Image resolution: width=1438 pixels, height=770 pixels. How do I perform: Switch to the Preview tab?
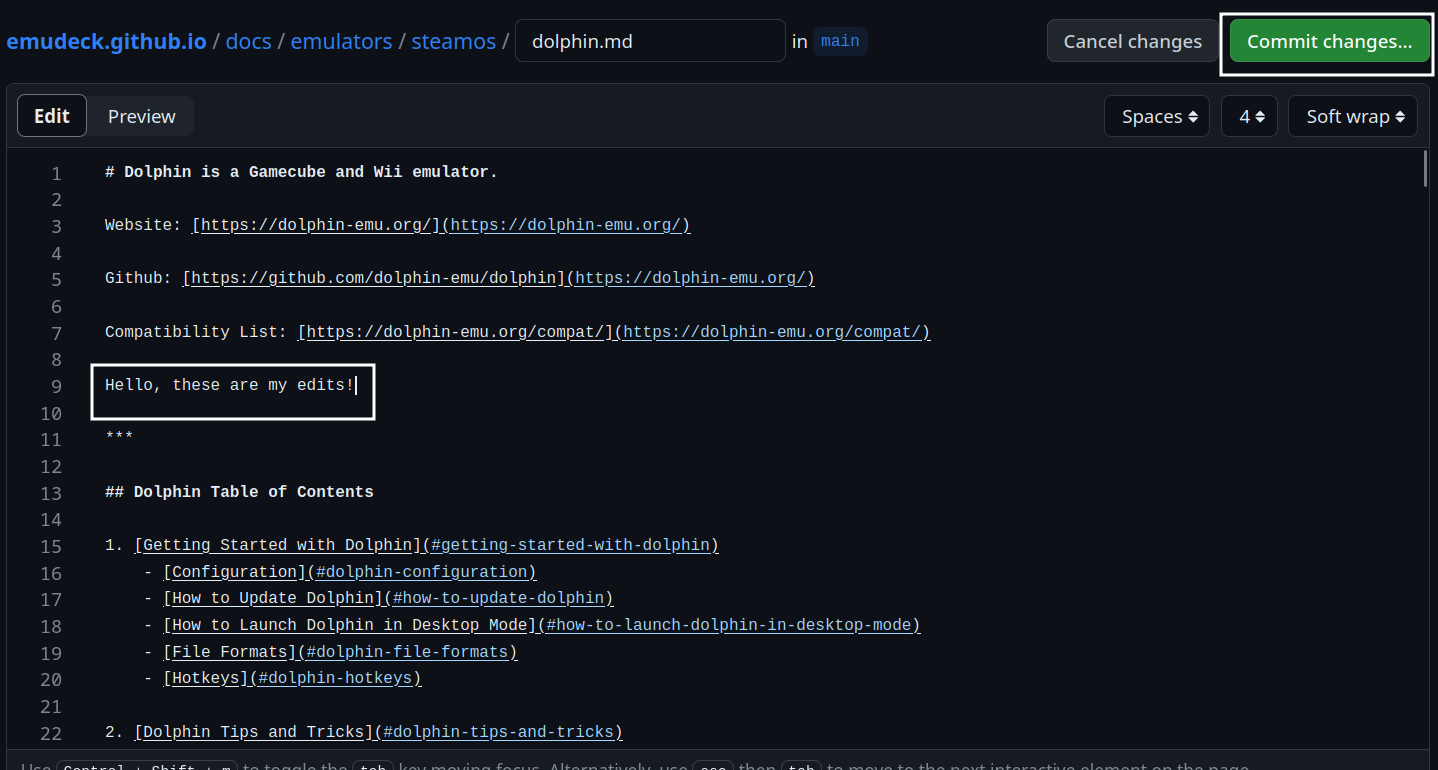(141, 115)
